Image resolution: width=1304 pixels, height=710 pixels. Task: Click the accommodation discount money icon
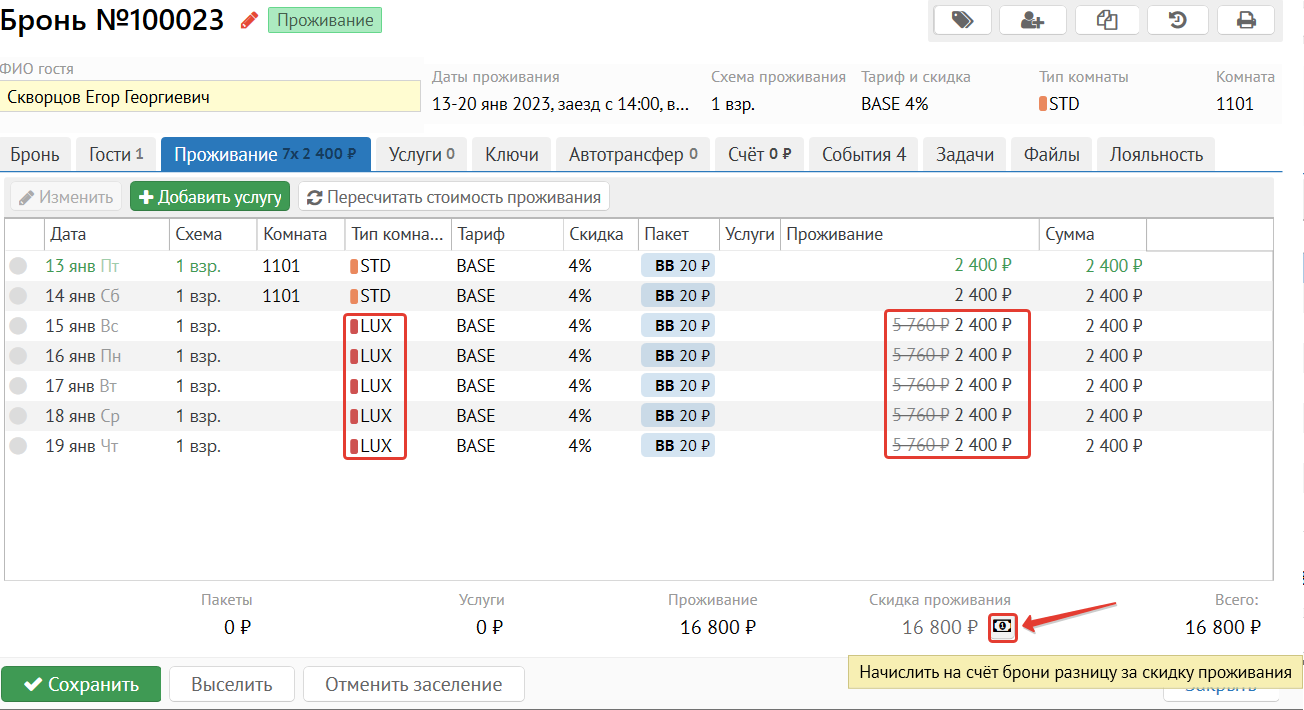(x=1002, y=627)
